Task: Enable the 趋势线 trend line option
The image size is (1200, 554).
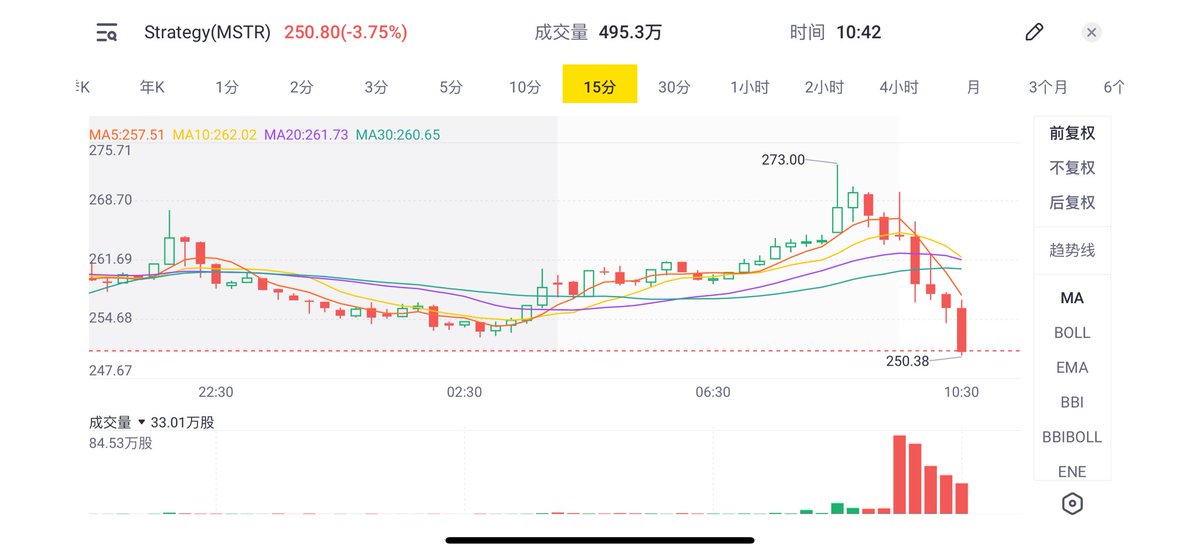Action: [x=1072, y=250]
